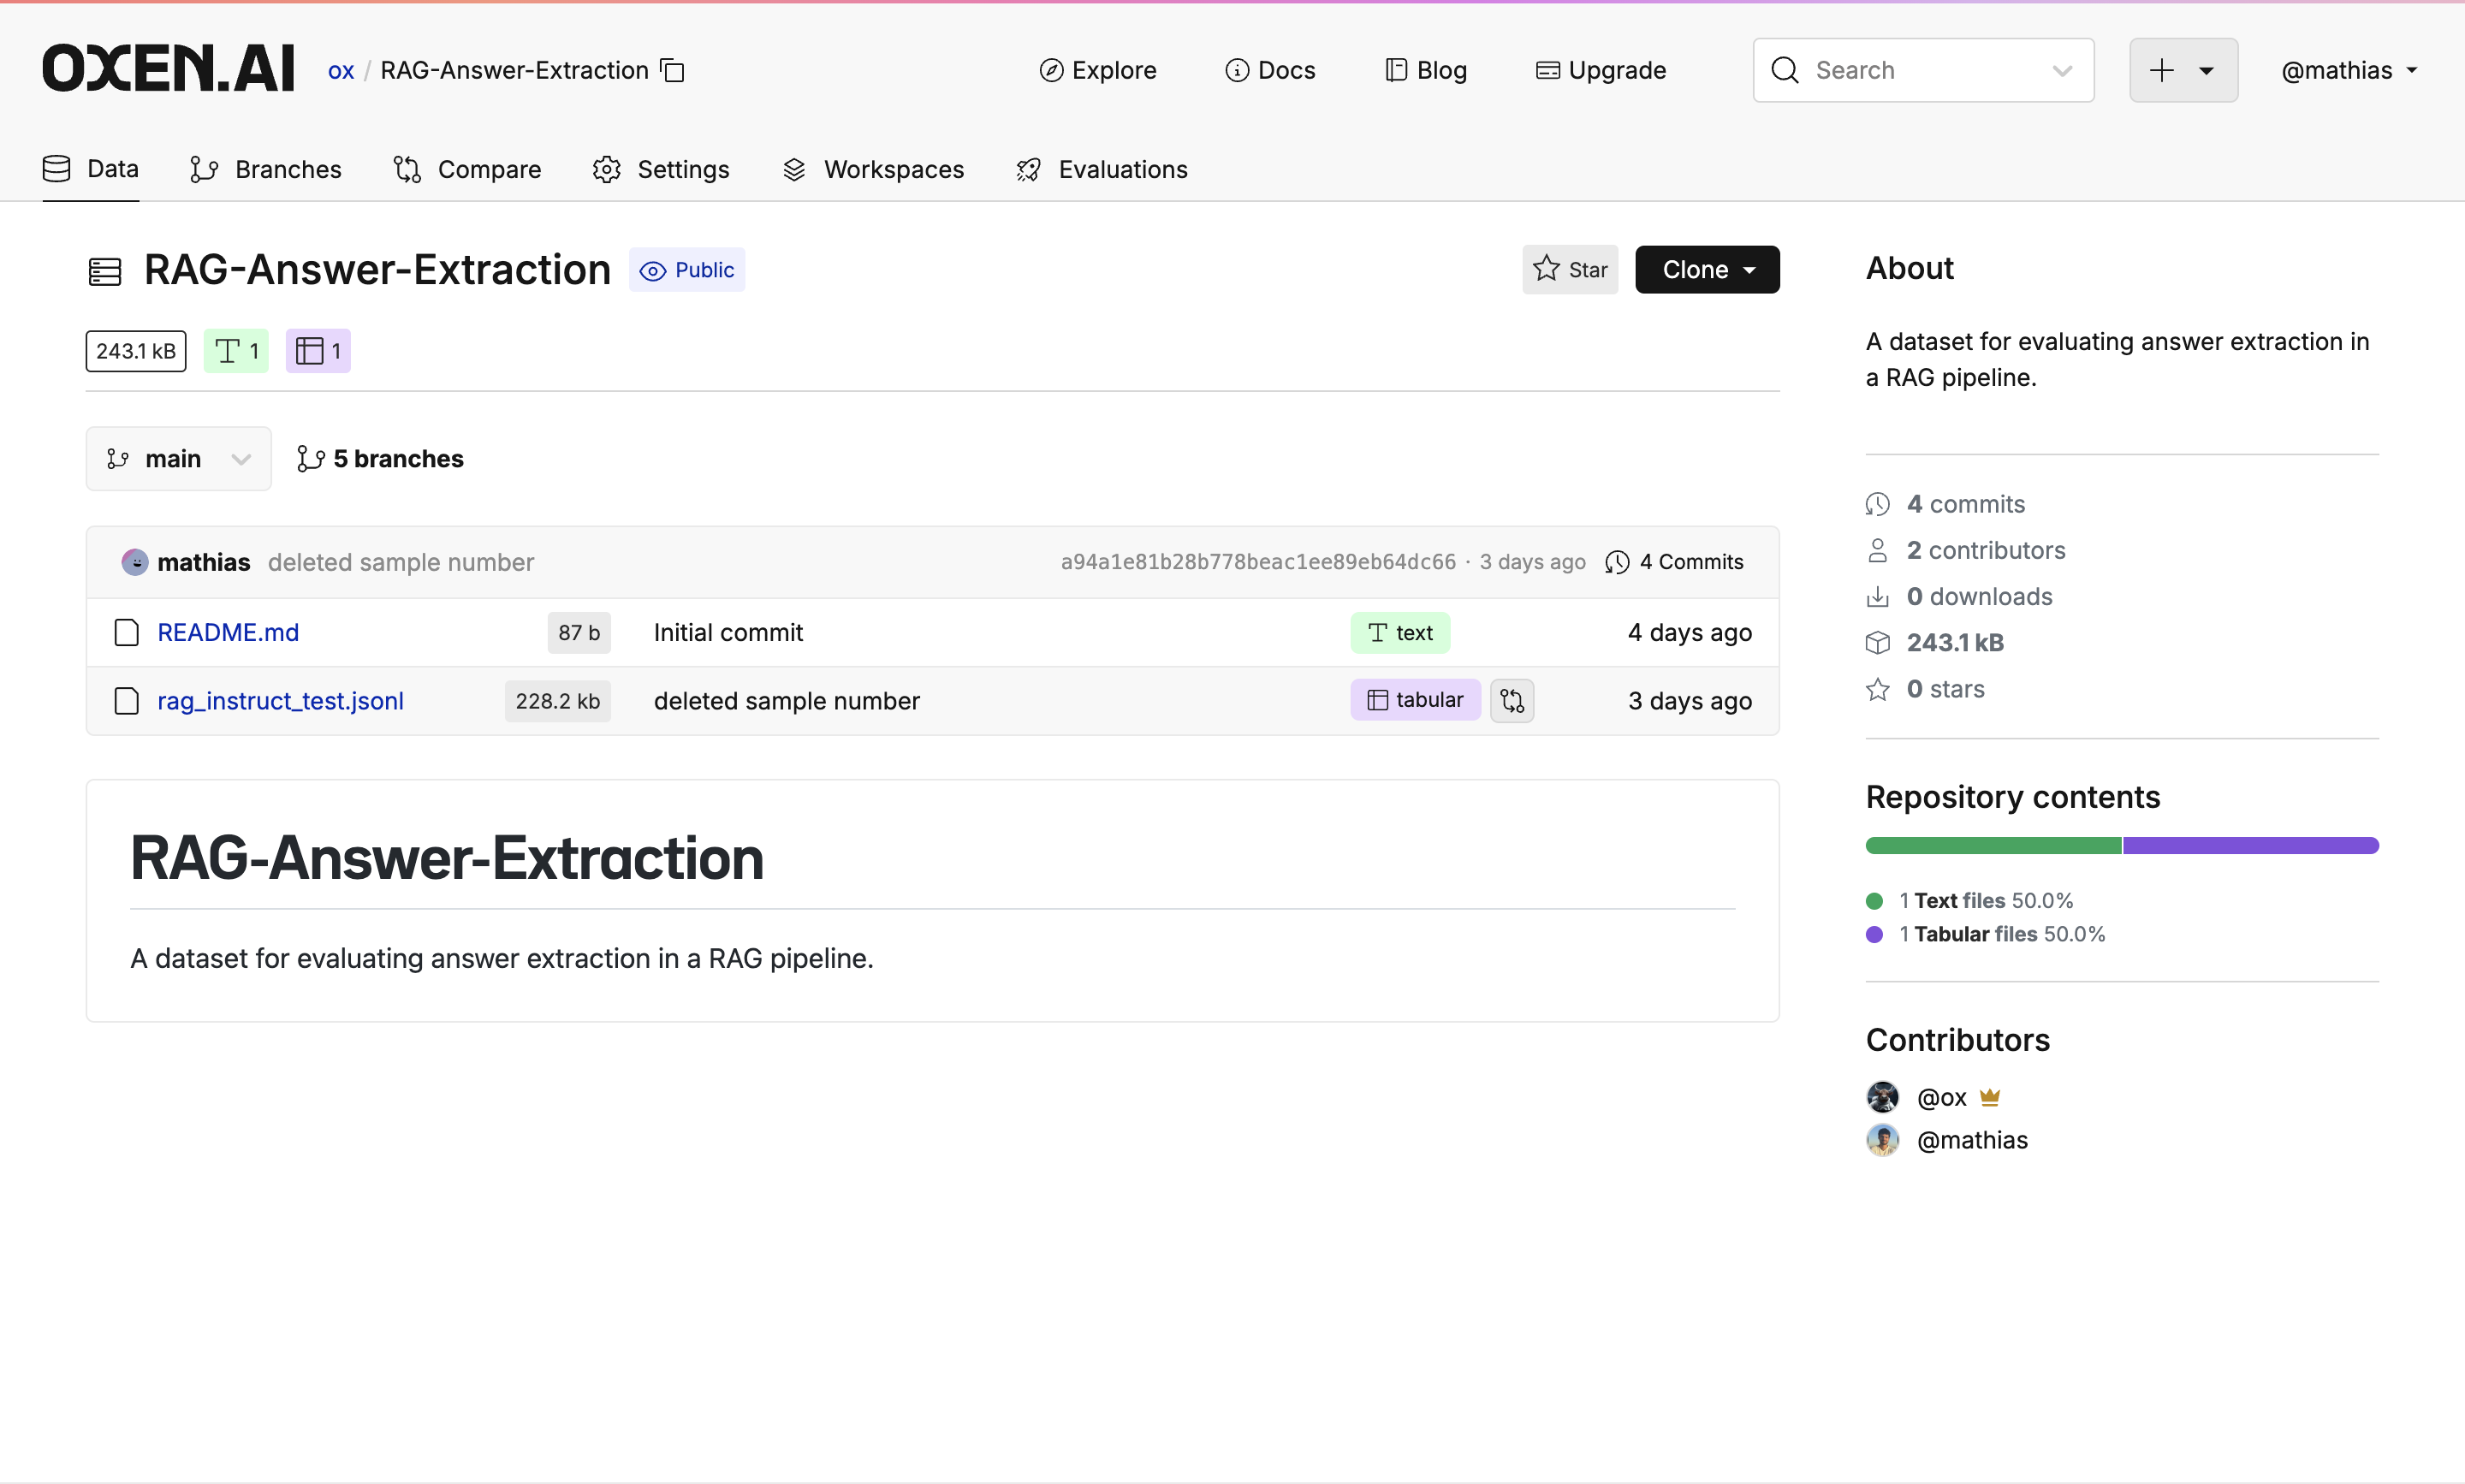The image size is (2465, 1484).
Task: Open repository Settings
Action: click(x=661, y=169)
